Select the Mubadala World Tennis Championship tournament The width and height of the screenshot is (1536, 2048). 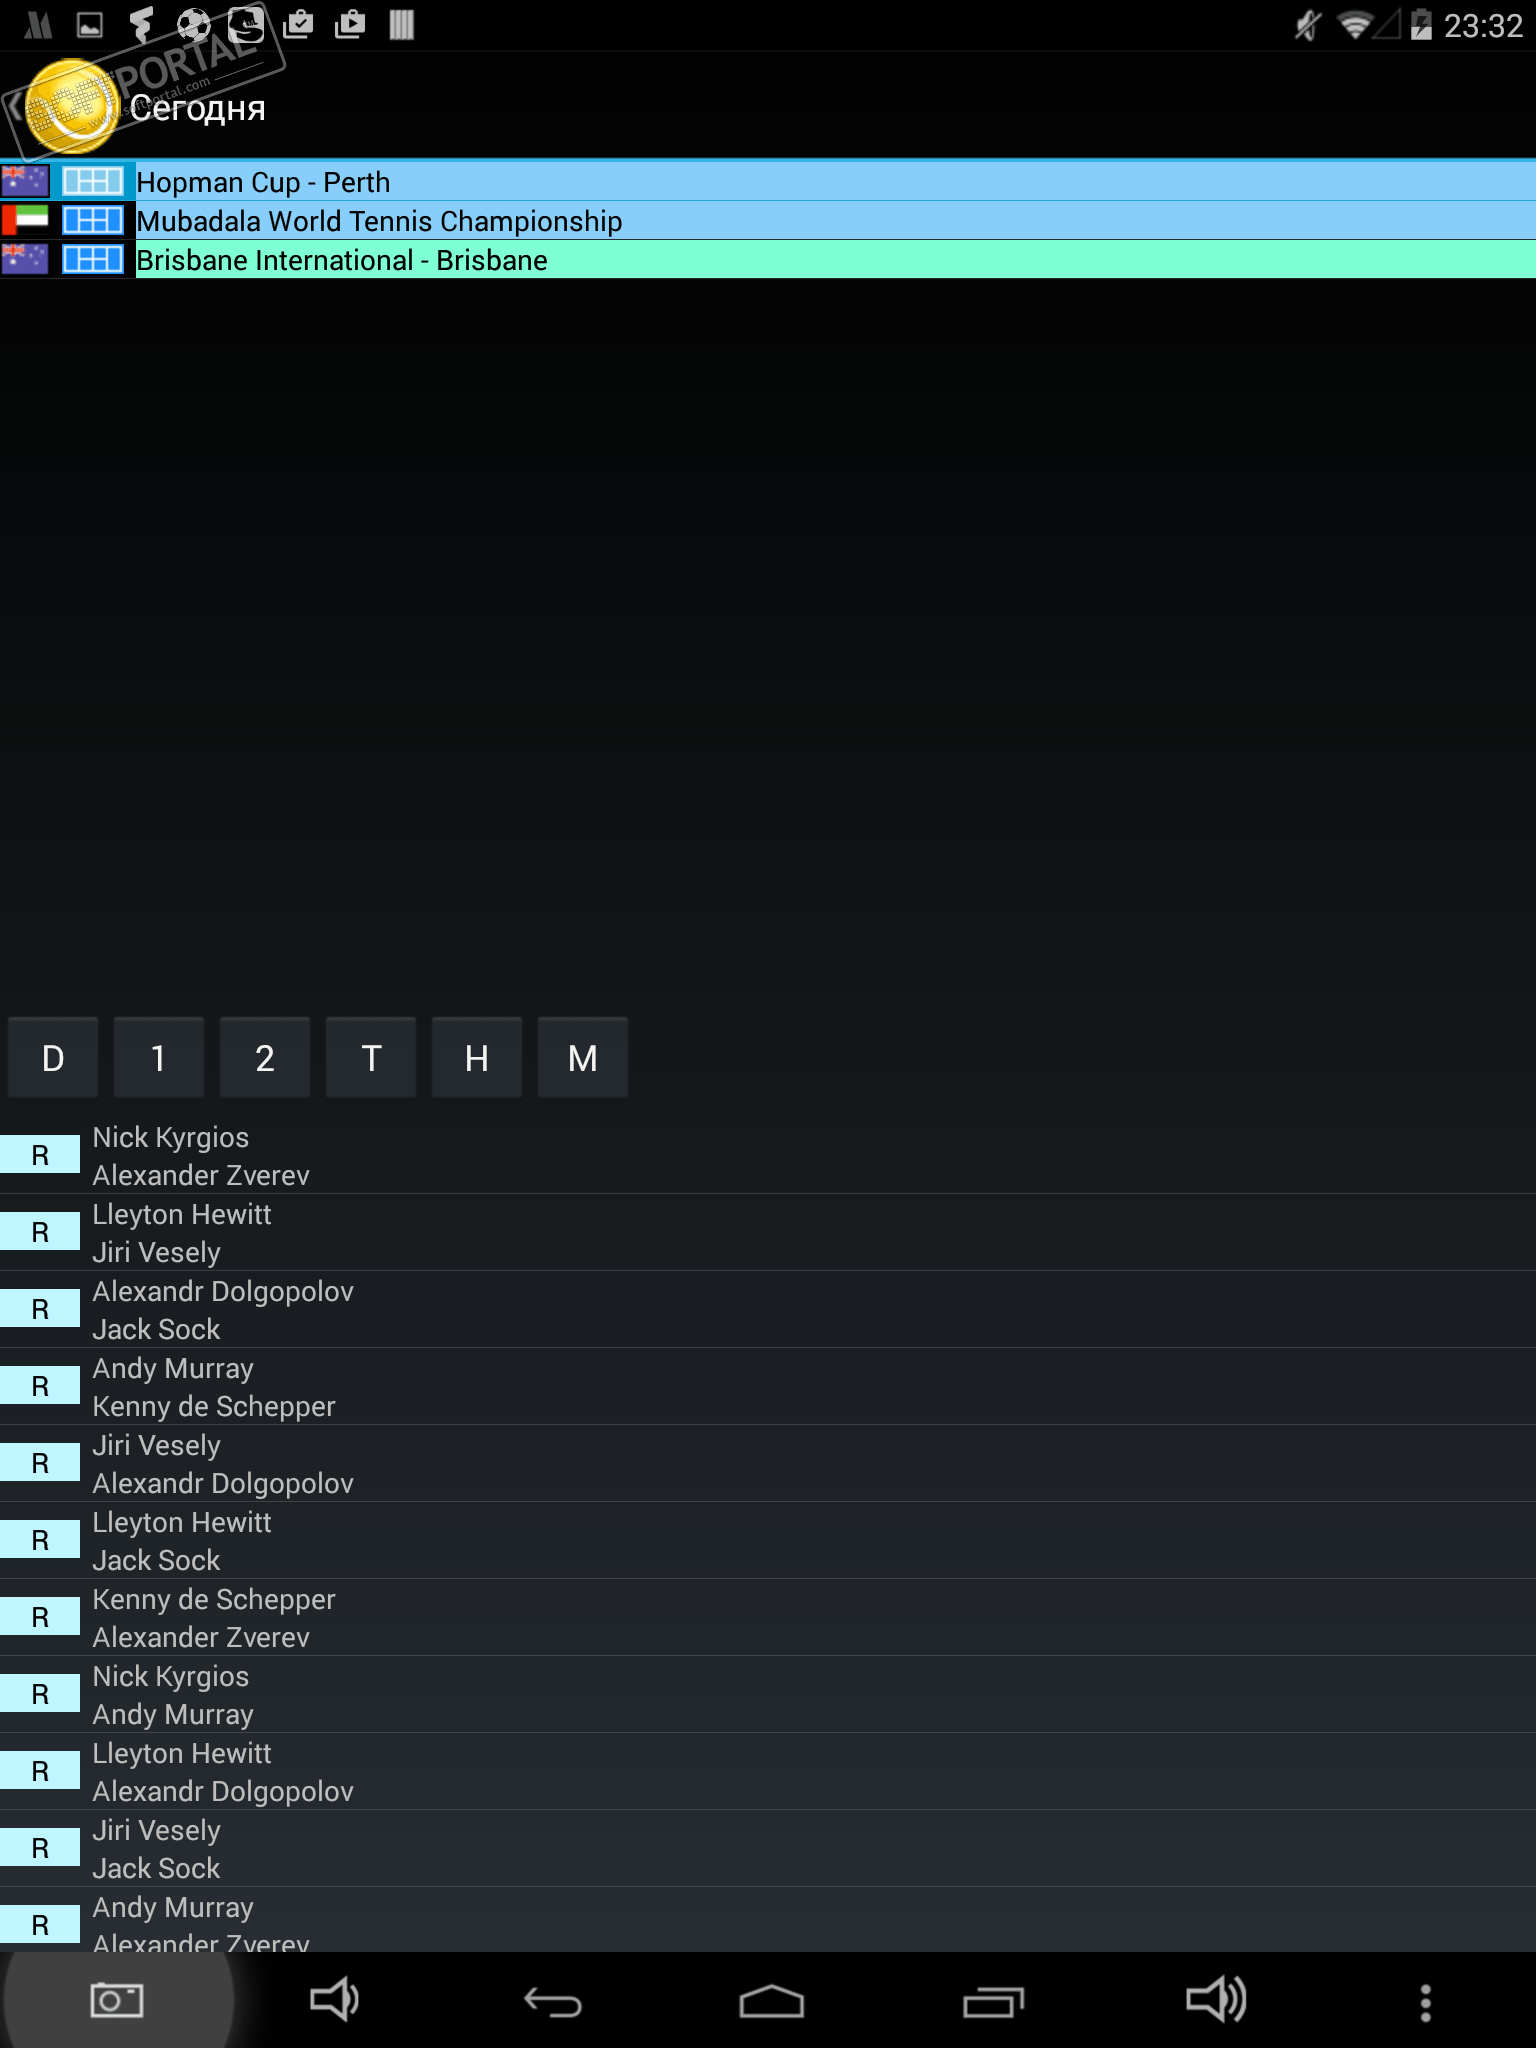pos(768,220)
